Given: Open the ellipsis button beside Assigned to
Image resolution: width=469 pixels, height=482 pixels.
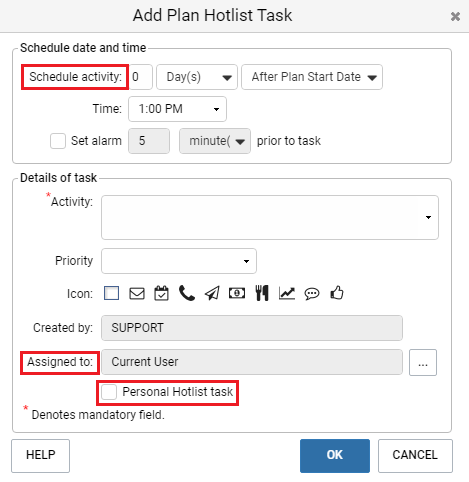Looking at the screenshot, I should pos(423,362).
